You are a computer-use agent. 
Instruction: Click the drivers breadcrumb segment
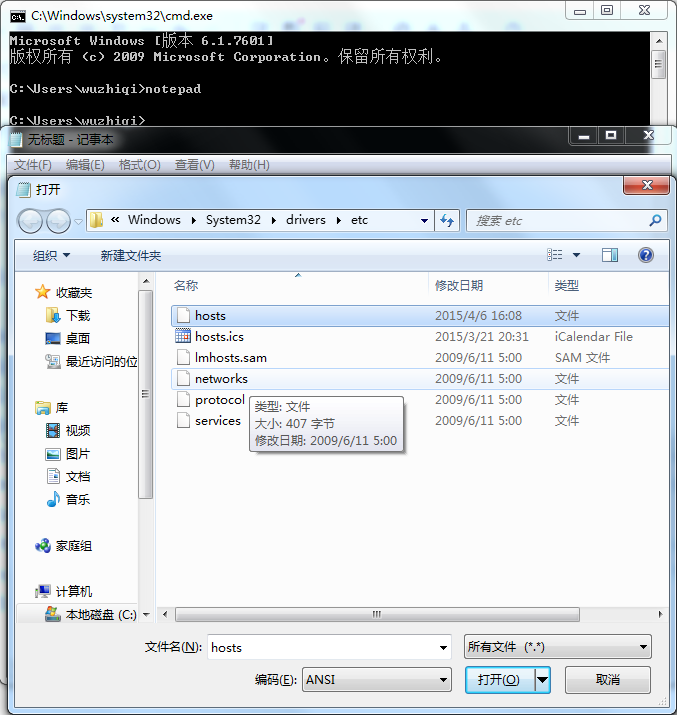coord(306,220)
